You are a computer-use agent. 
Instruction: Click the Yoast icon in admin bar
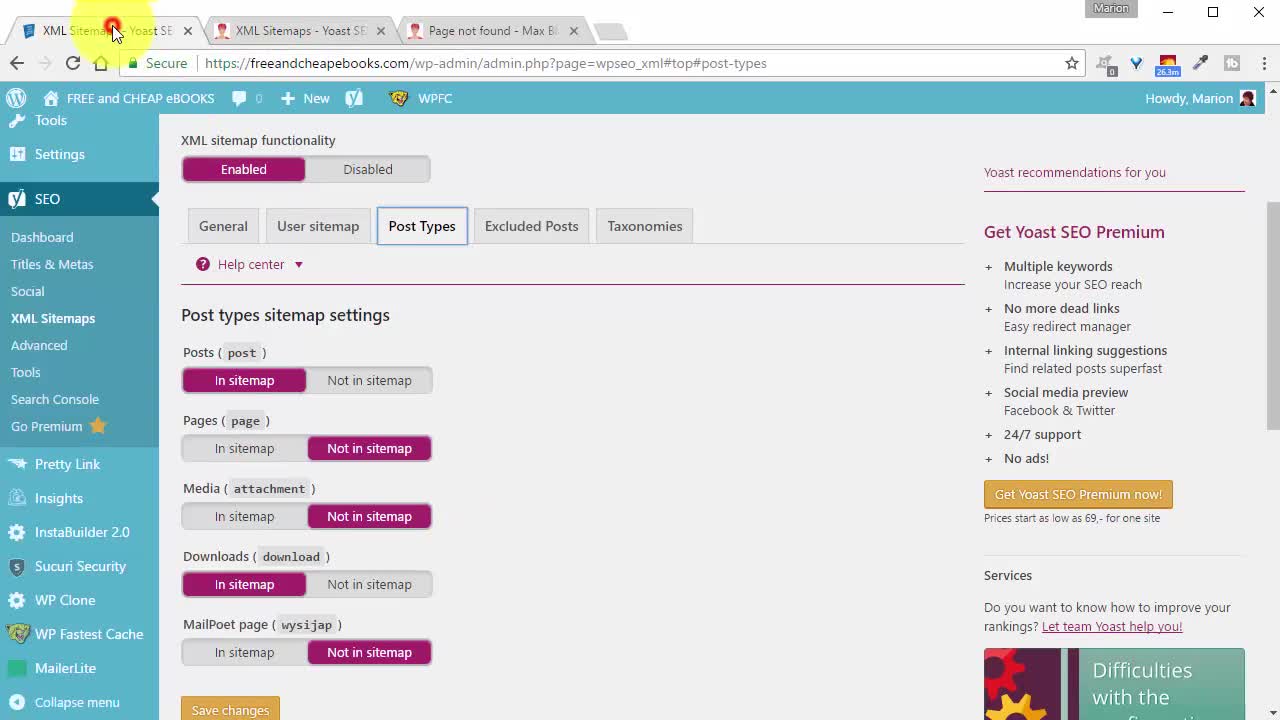tap(354, 98)
